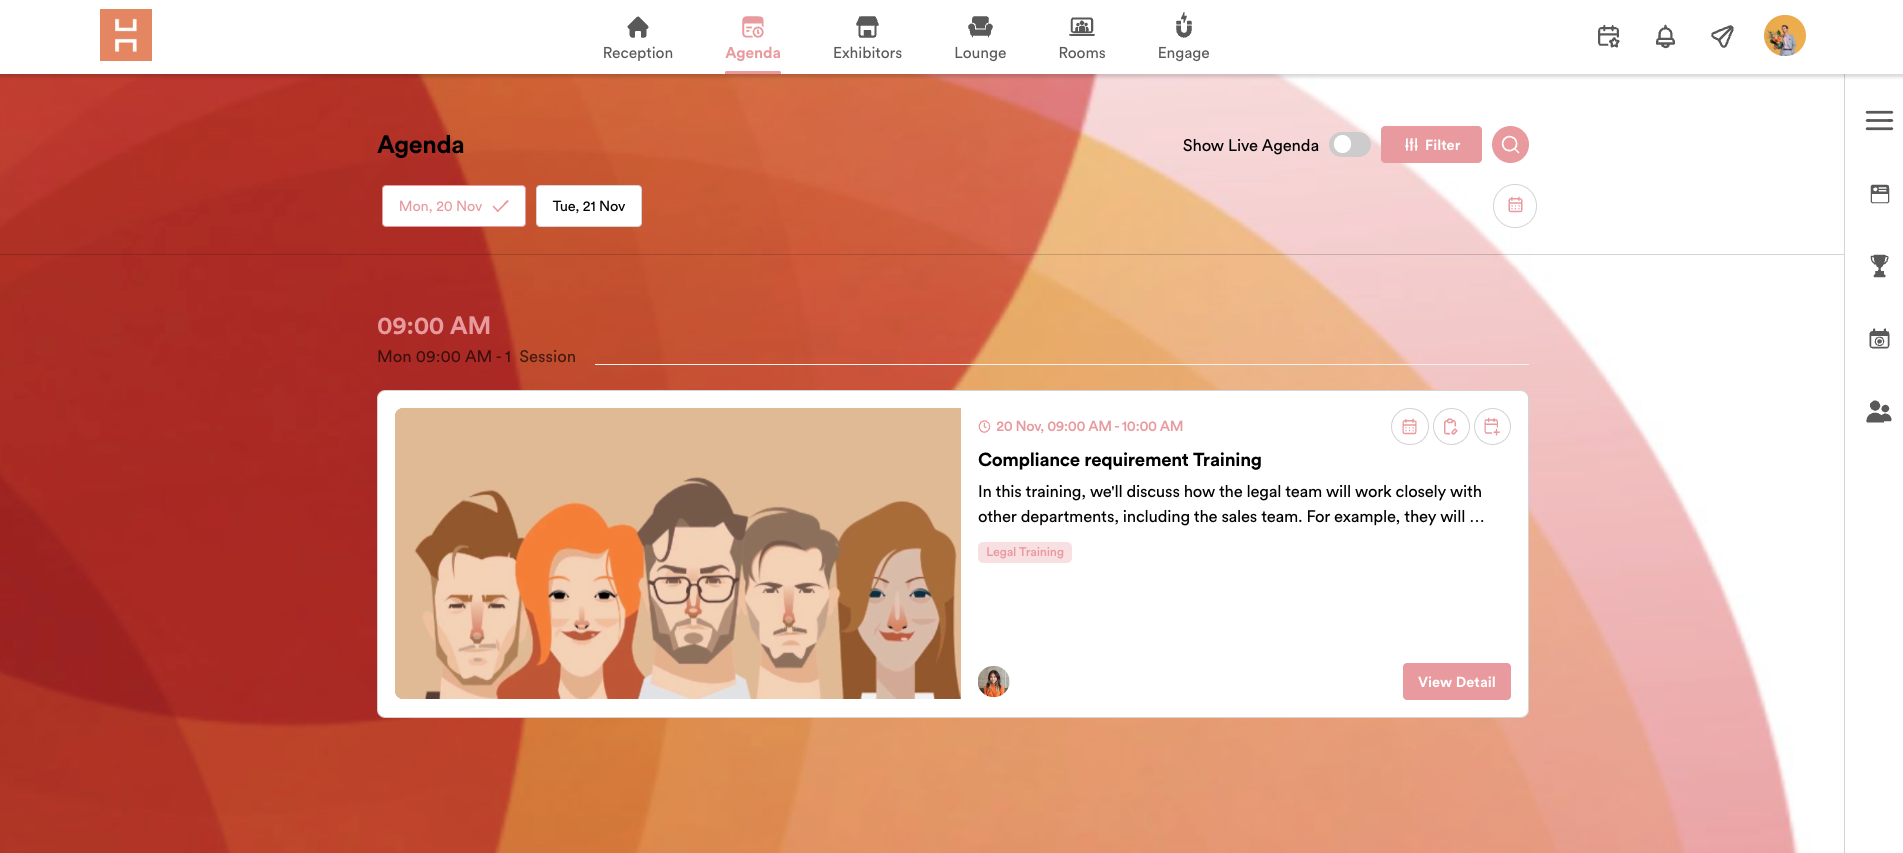Screen dimensions: 1903x853
Task: Click the Agenda page heading
Action: [x=421, y=145]
